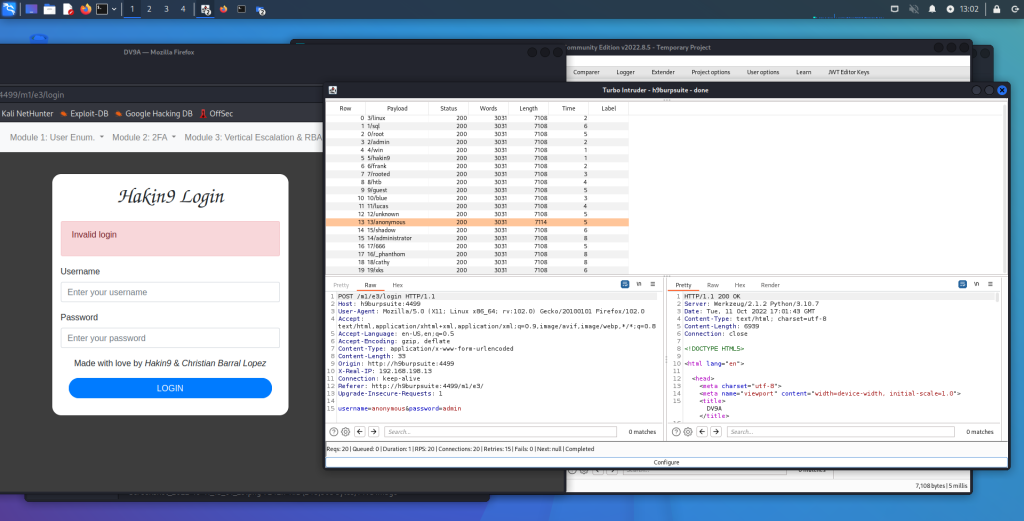Focus the file manager taskbar window icon
The height and width of the screenshot is (521, 1024).
click(260, 9)
